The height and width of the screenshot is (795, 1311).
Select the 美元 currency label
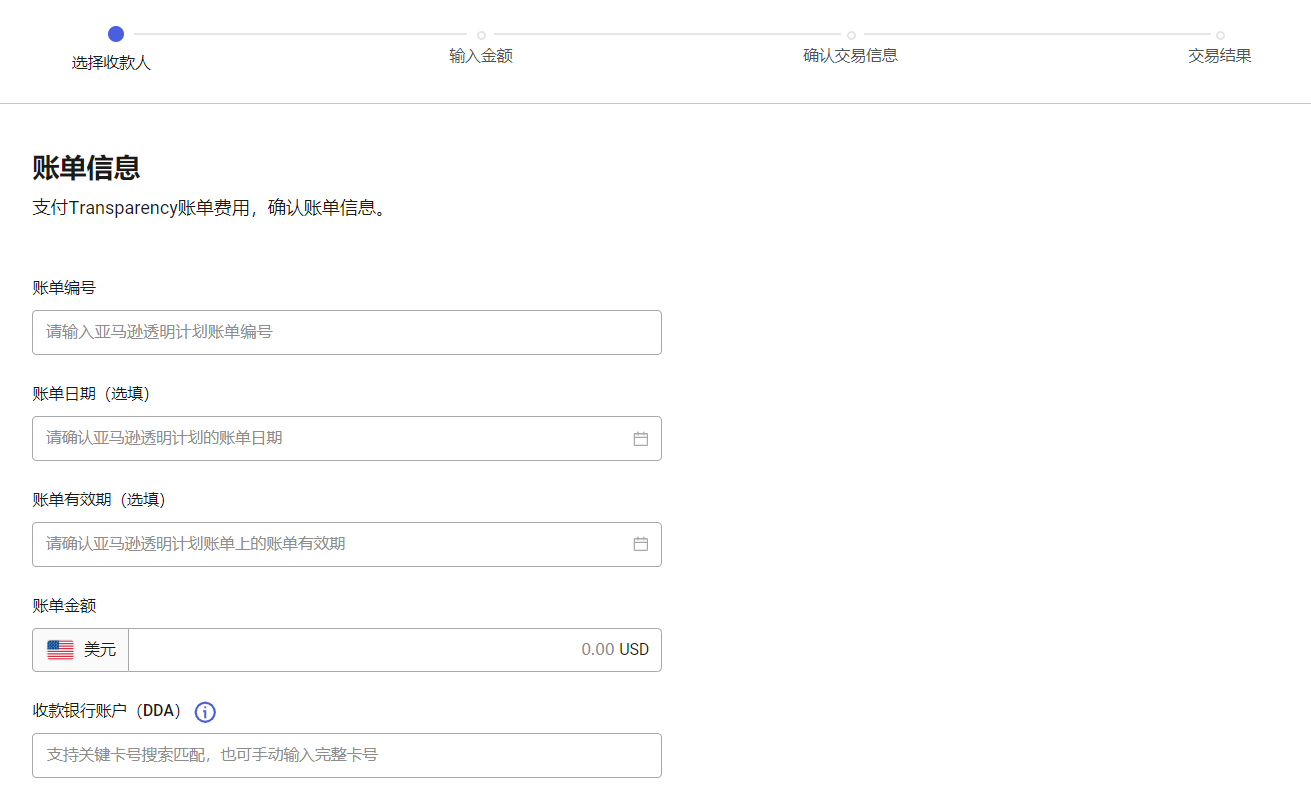point(100,650)
